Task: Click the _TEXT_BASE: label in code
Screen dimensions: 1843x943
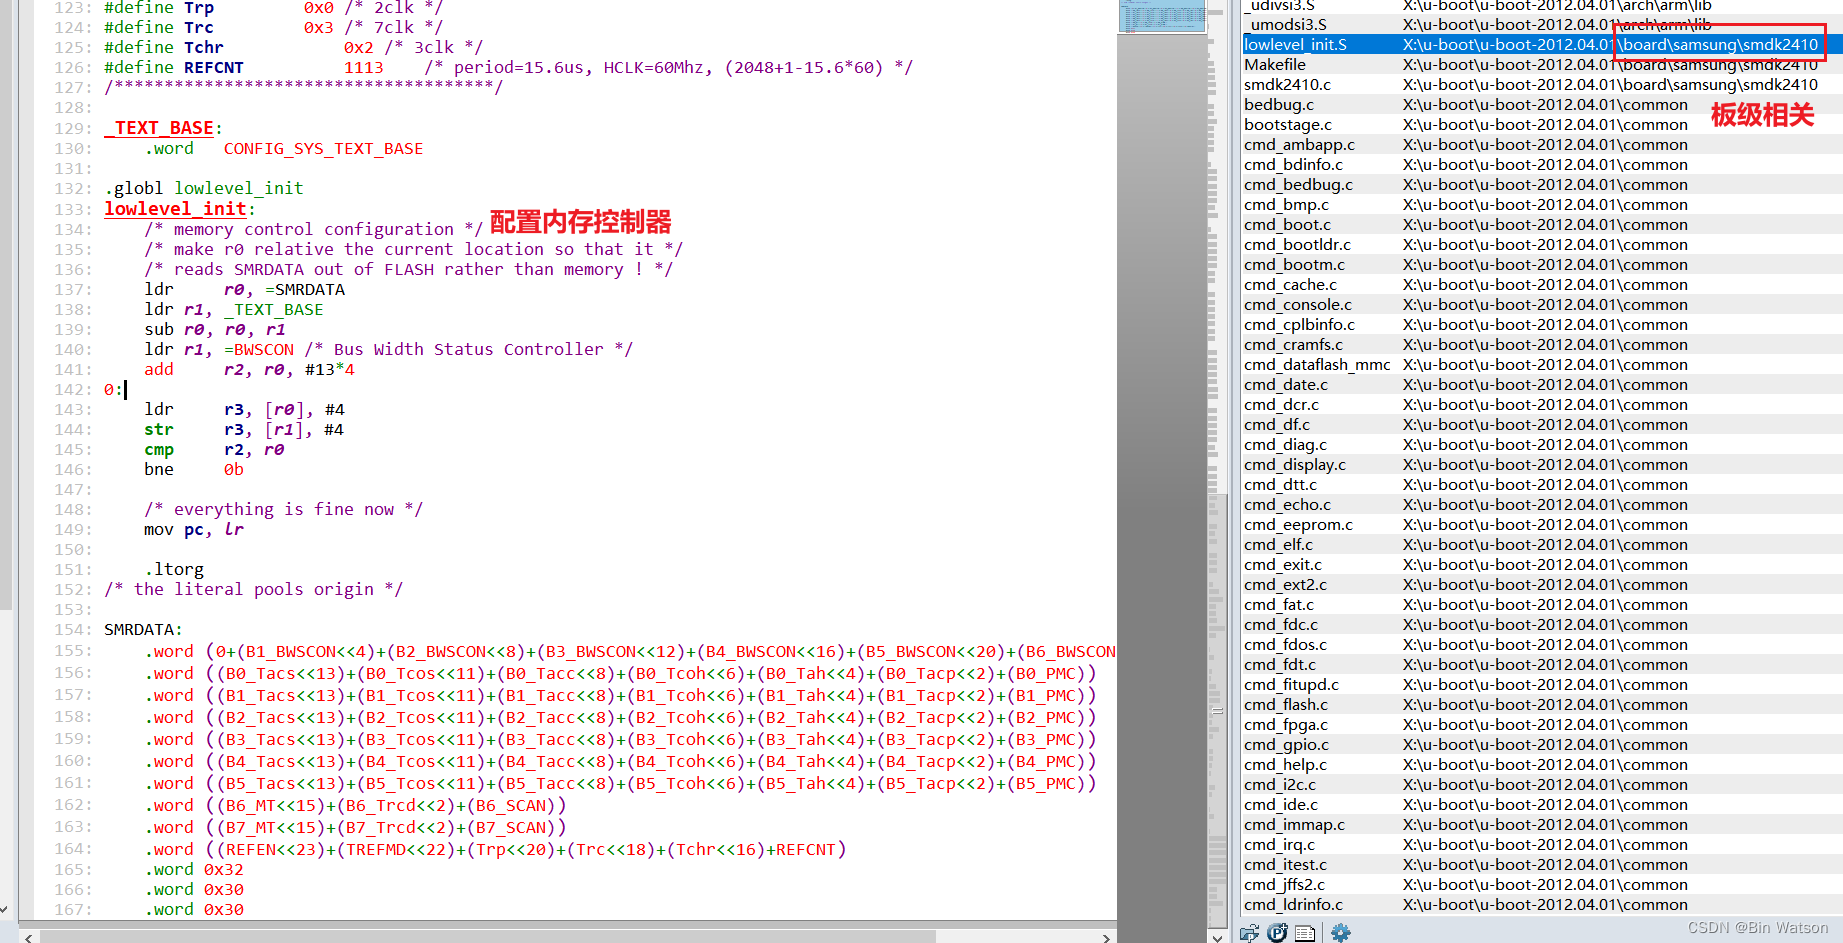Action: [x=163, y=128]
